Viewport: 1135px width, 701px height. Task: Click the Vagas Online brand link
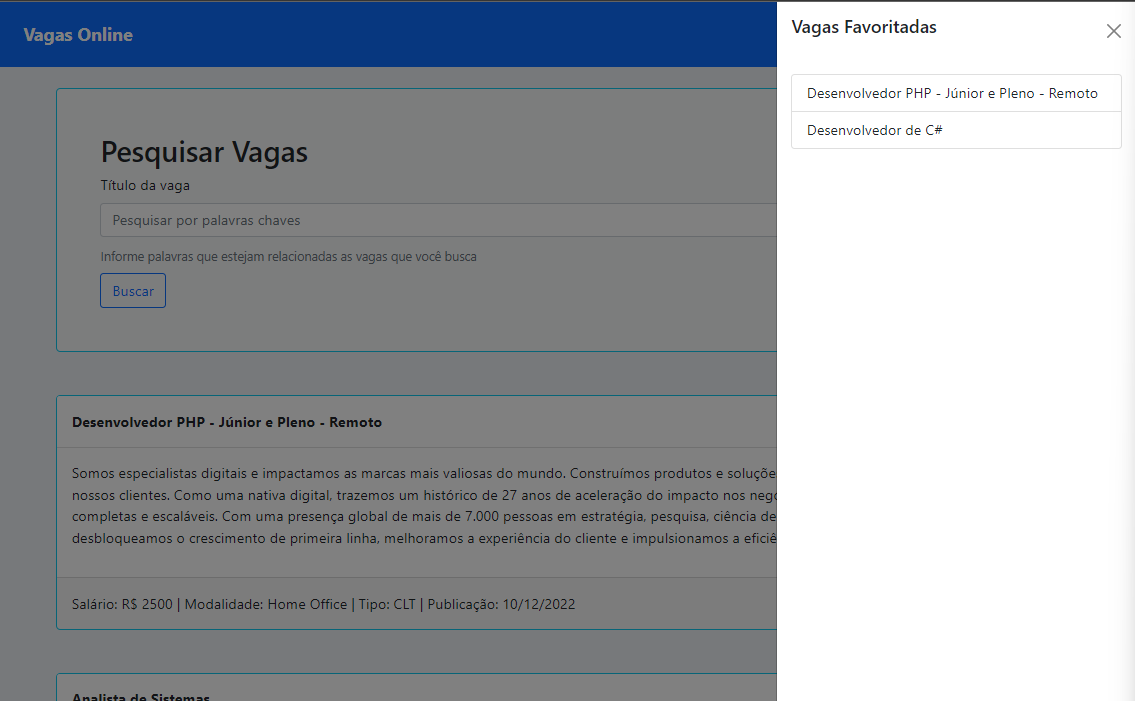point(78,34)
